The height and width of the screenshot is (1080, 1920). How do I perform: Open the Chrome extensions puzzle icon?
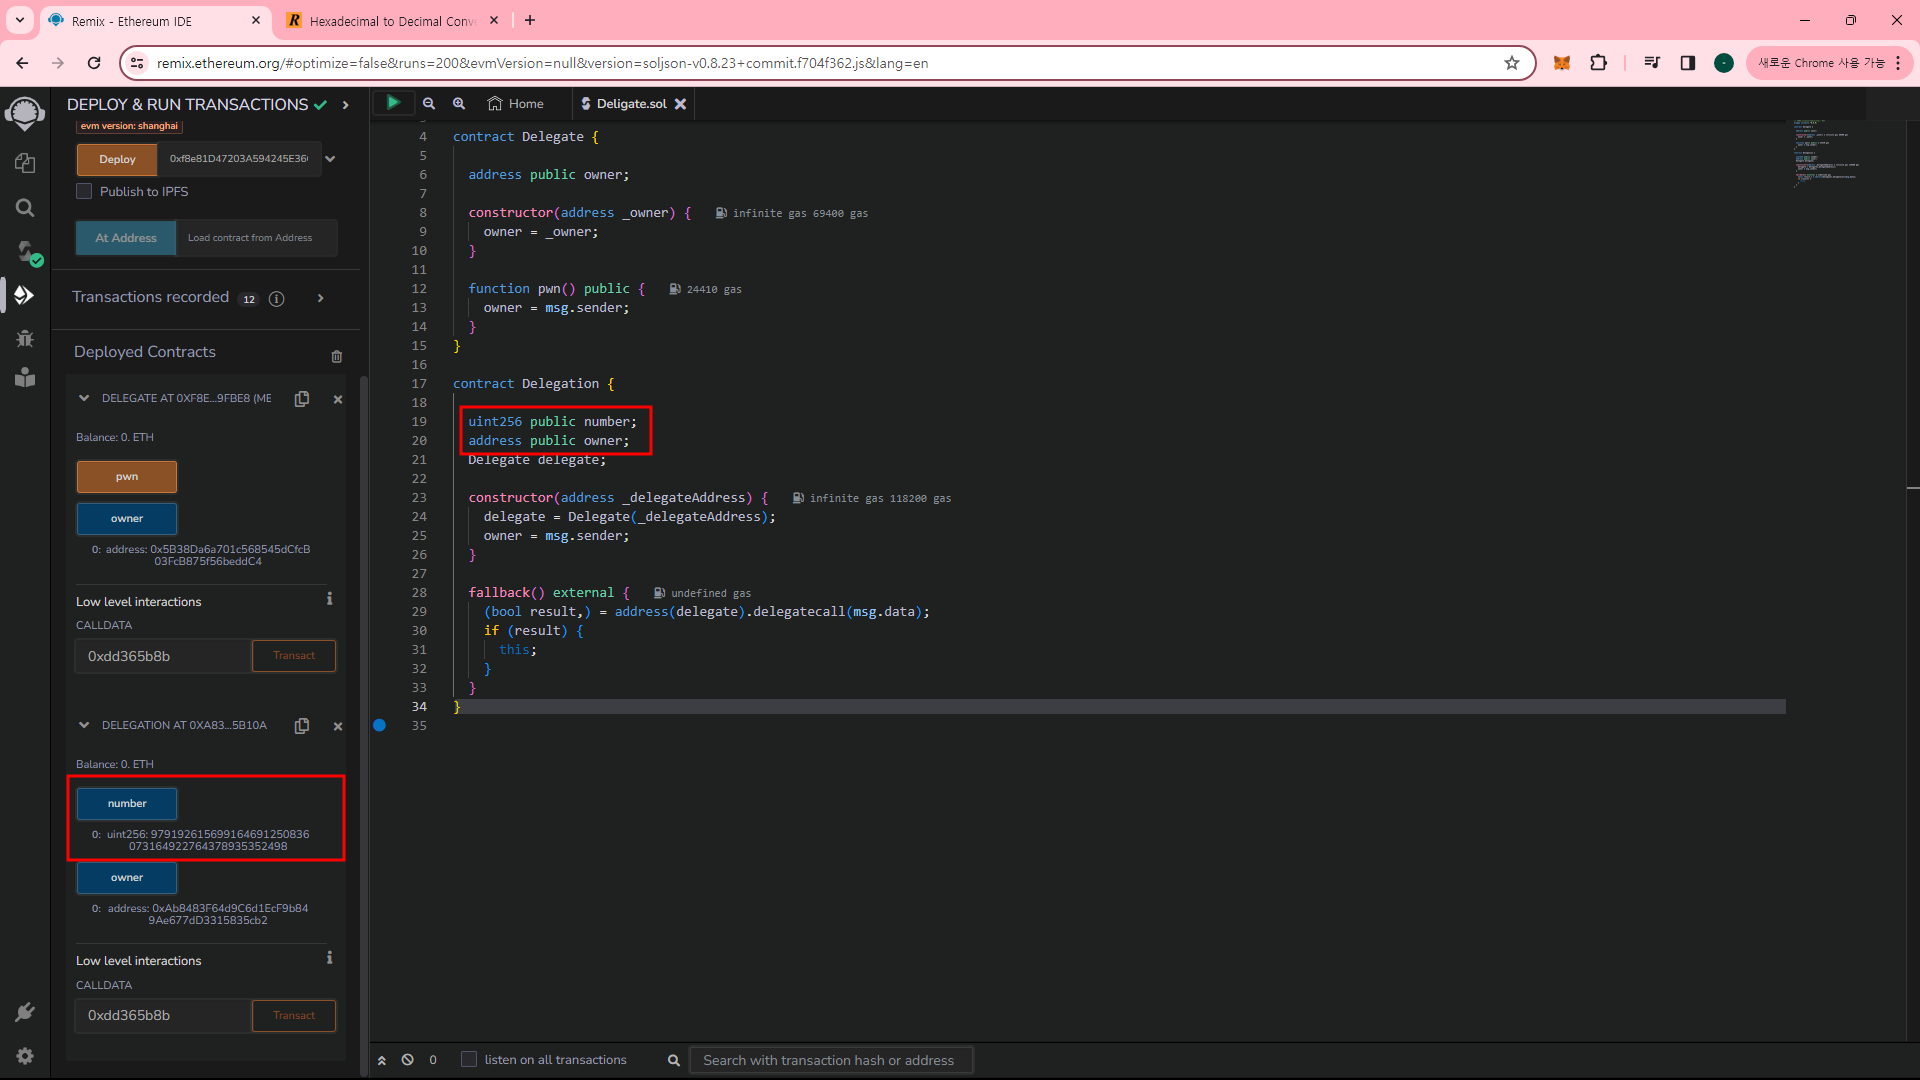(1598, 63)
